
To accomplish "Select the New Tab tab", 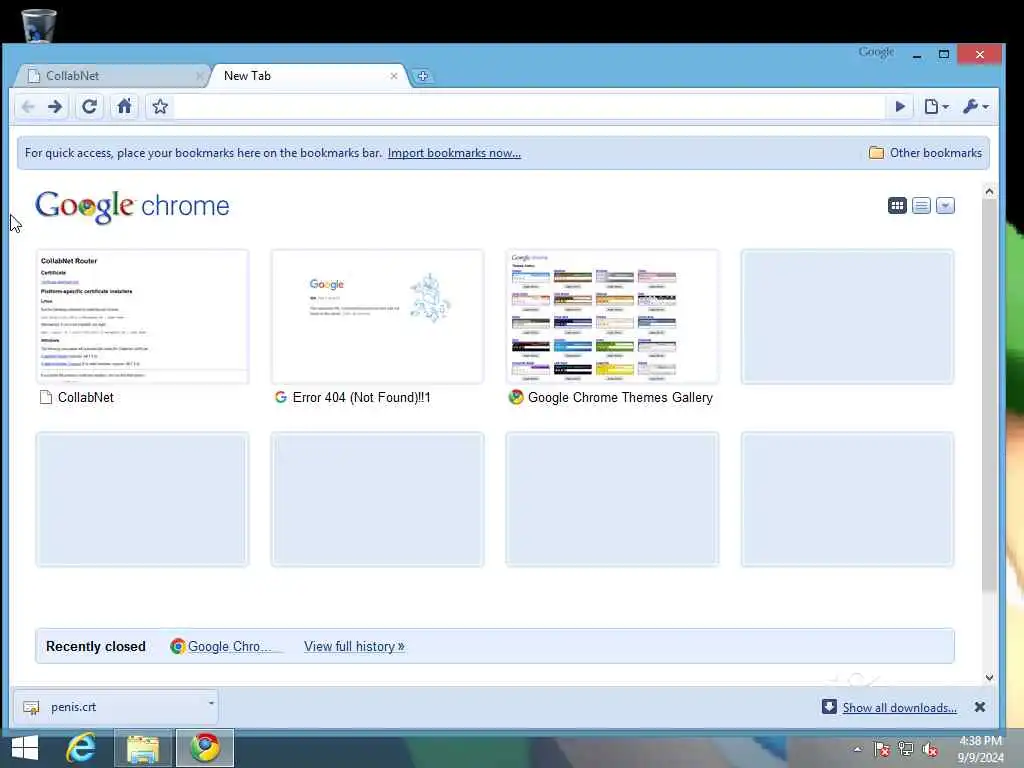I will [307, 76].
